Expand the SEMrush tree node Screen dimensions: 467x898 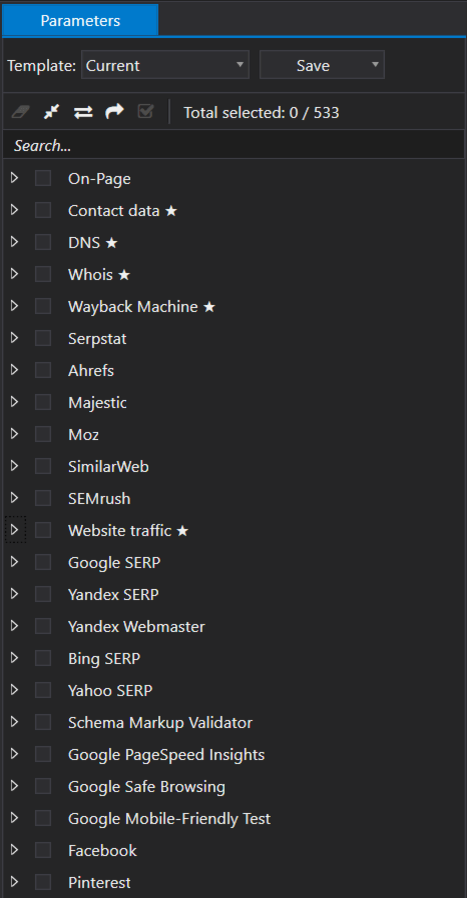(14, 498)
